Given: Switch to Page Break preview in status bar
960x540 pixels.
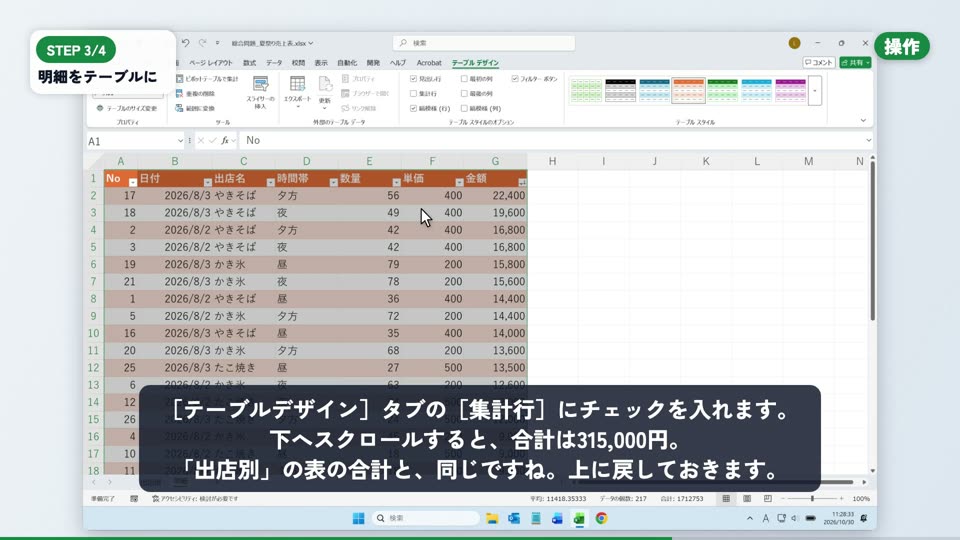Looking at the screenshot, I should pyautogui.click(x=768, y=499).
